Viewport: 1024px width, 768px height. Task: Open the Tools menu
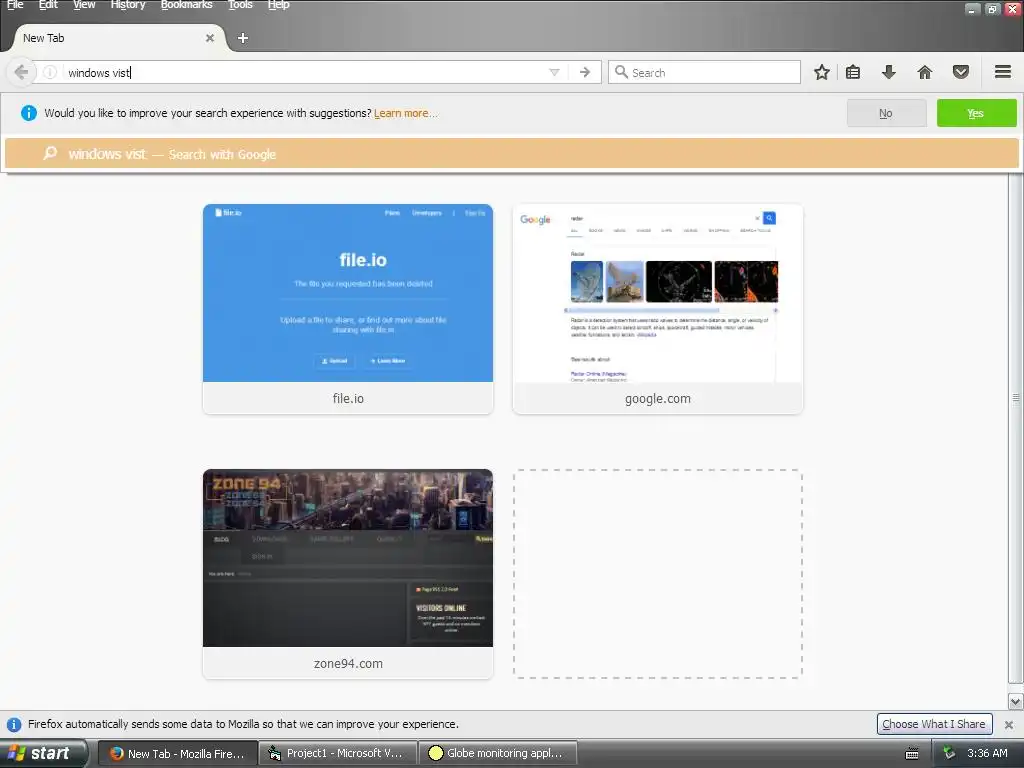tap(240, 5)
